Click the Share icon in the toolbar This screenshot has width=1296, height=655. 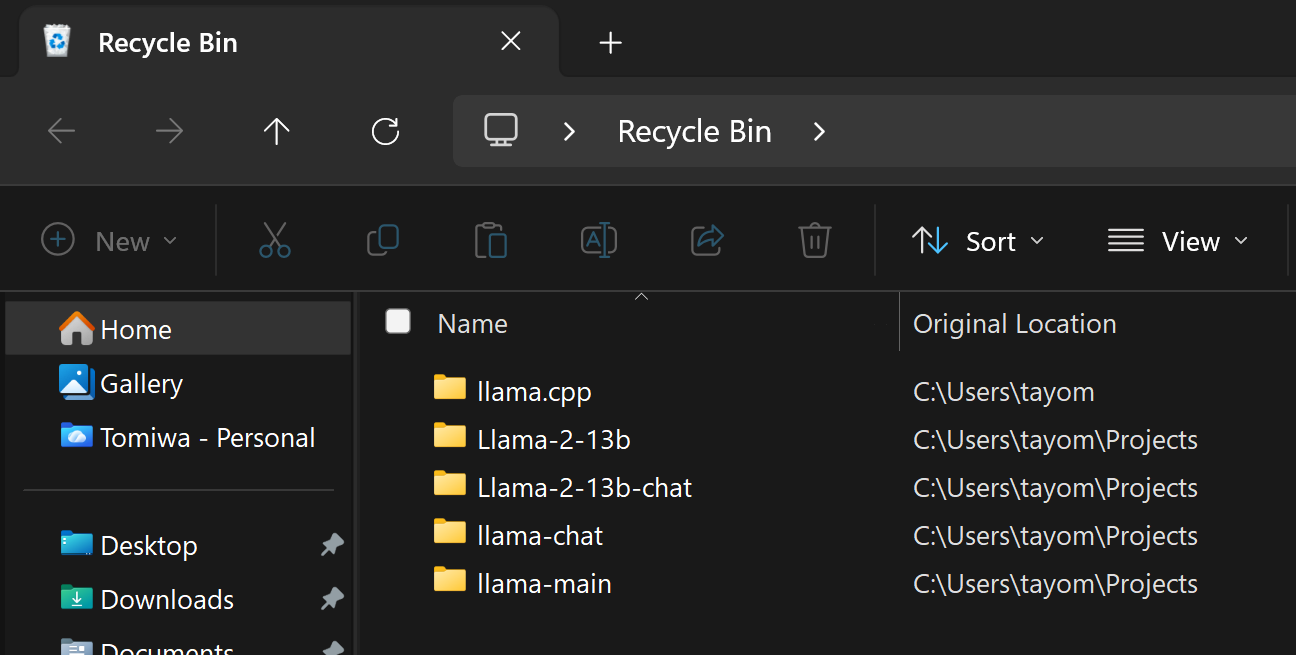click(x=707, y=240)
